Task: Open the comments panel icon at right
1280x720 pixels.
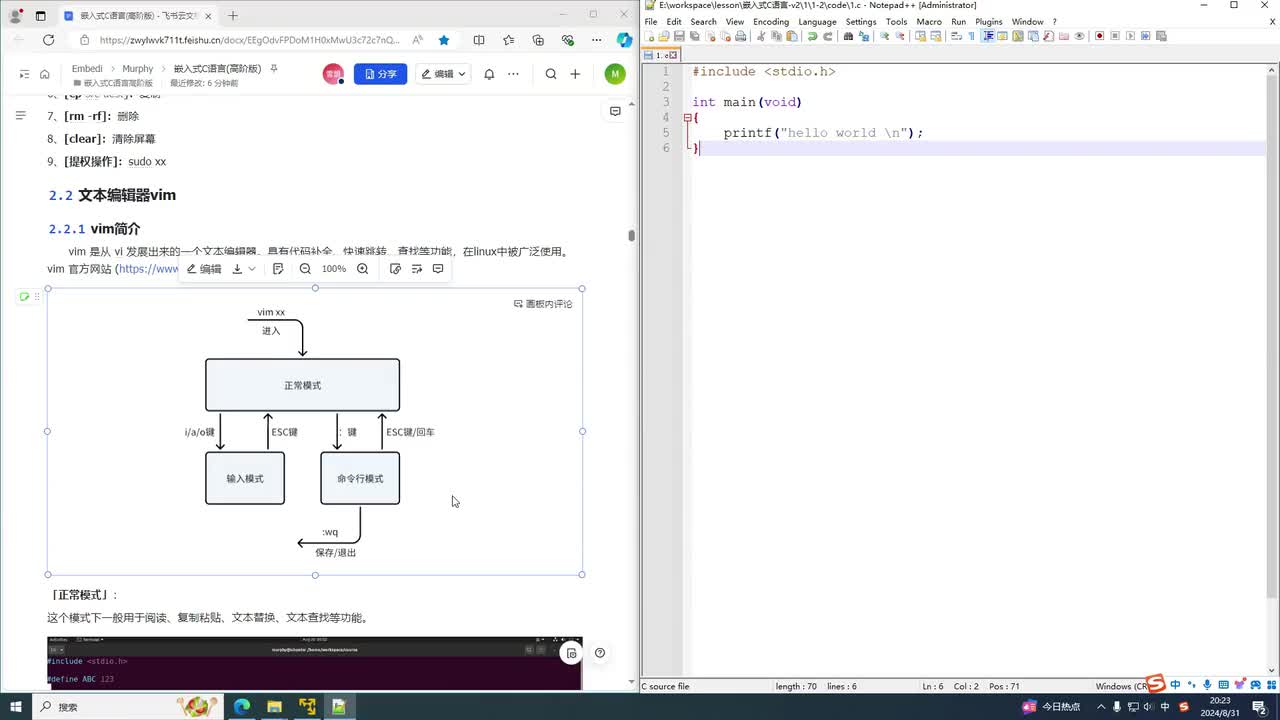Action: tap(616, 111)
